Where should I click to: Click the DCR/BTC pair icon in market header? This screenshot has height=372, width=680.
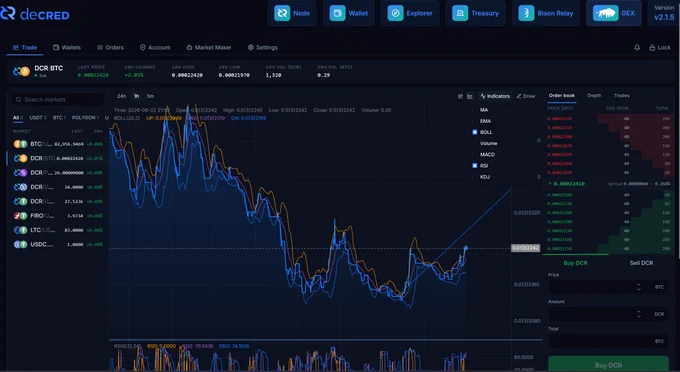[21, 71]
